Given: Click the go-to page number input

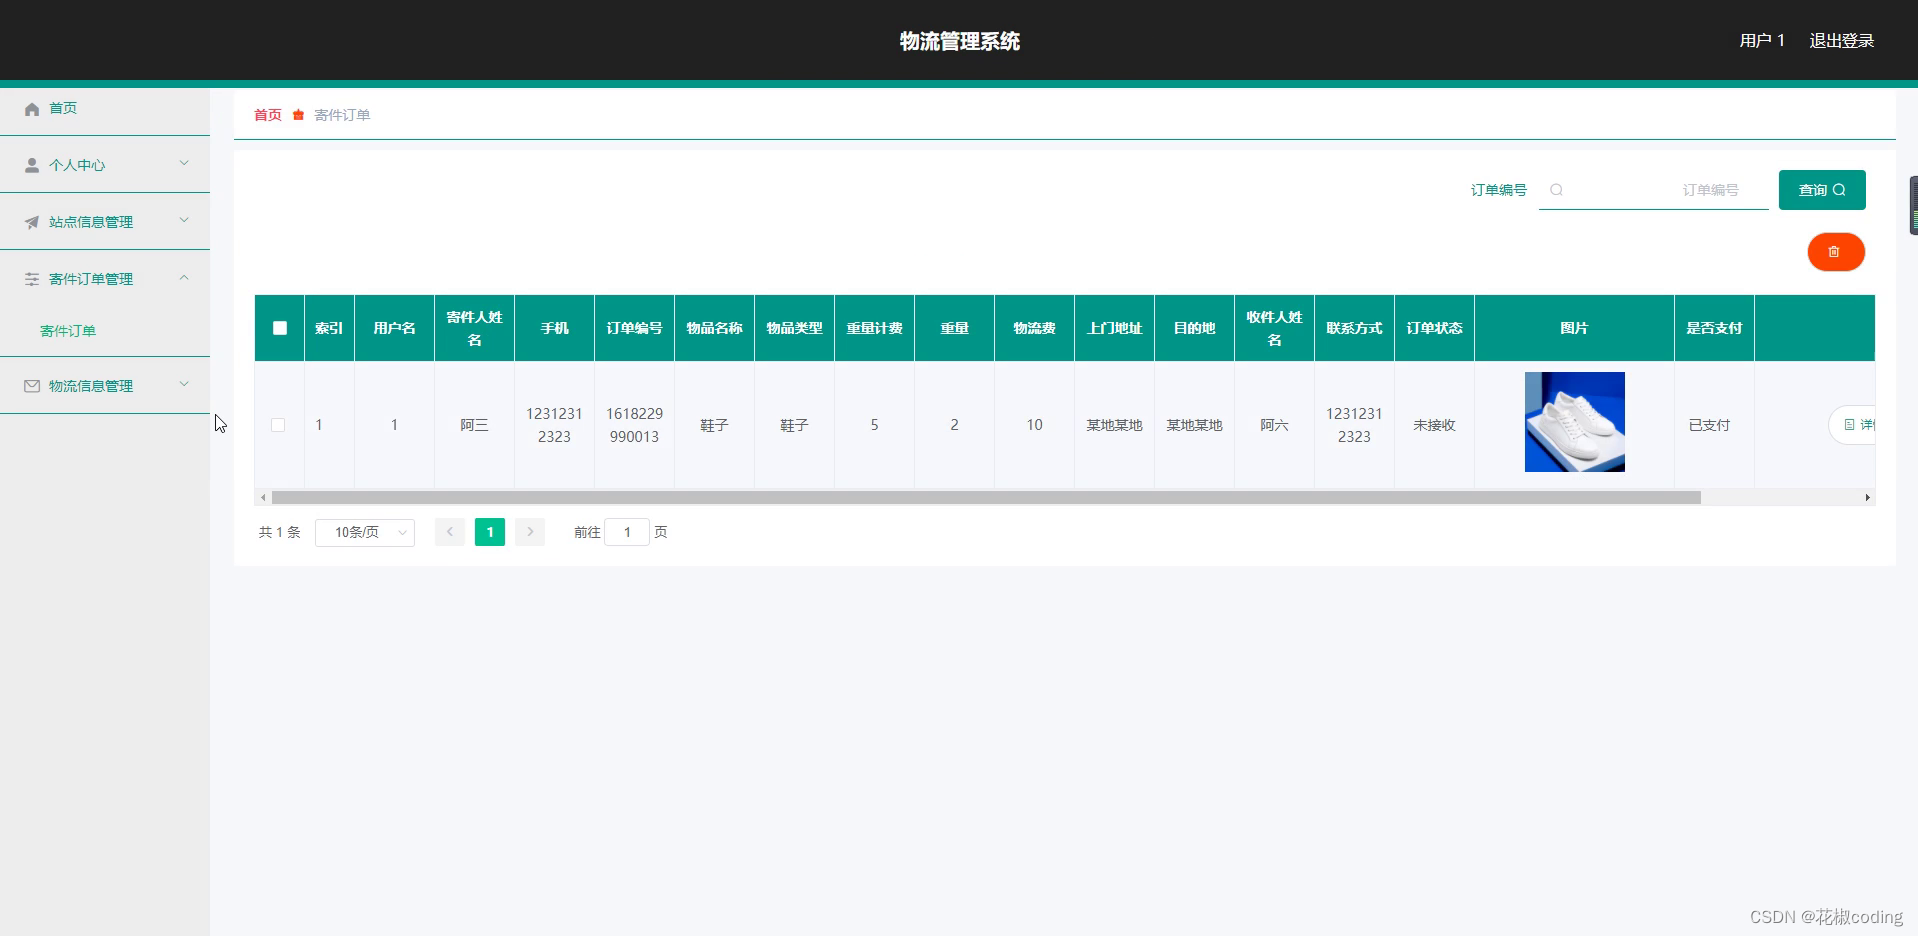Looking at the screenshot, I should click(x=627, y=532).
